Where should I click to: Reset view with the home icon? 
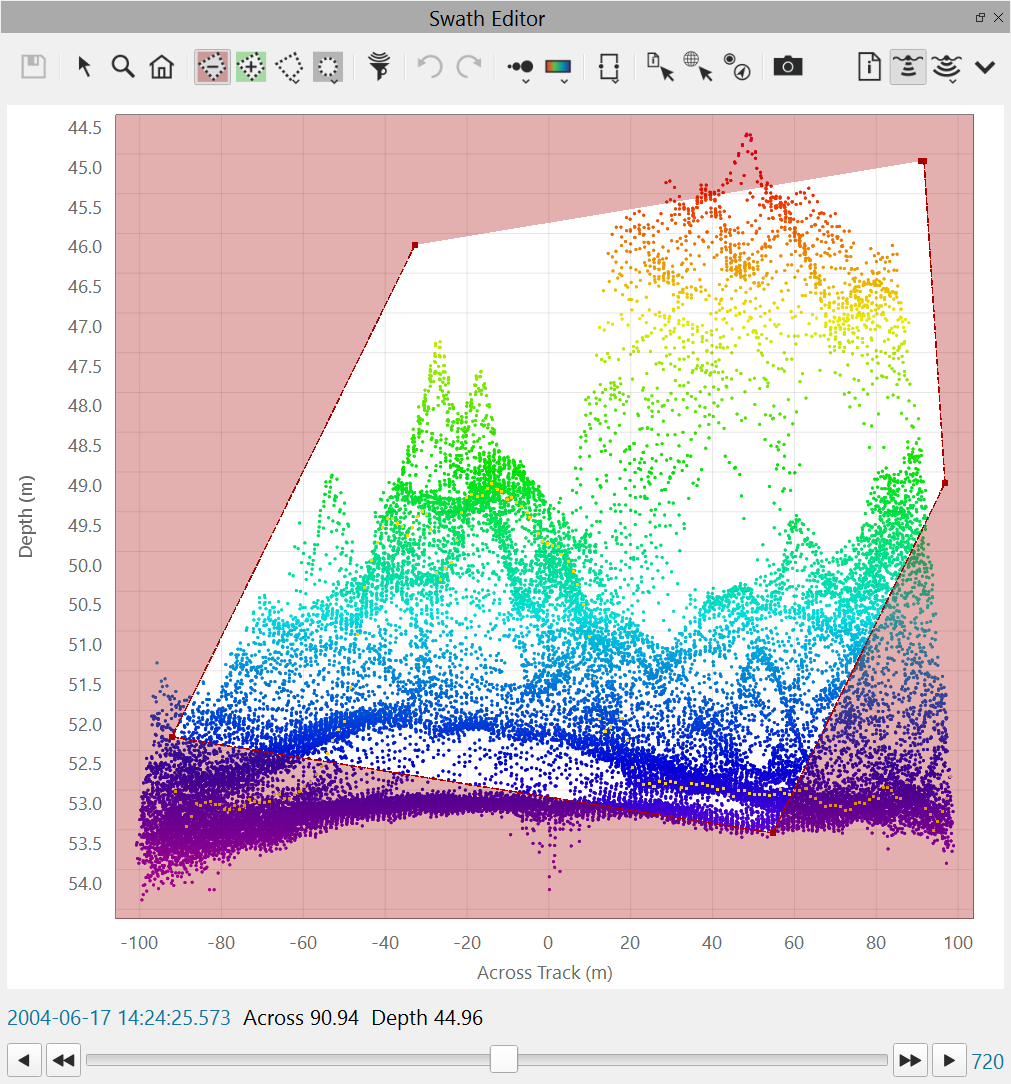coord(161,67)
